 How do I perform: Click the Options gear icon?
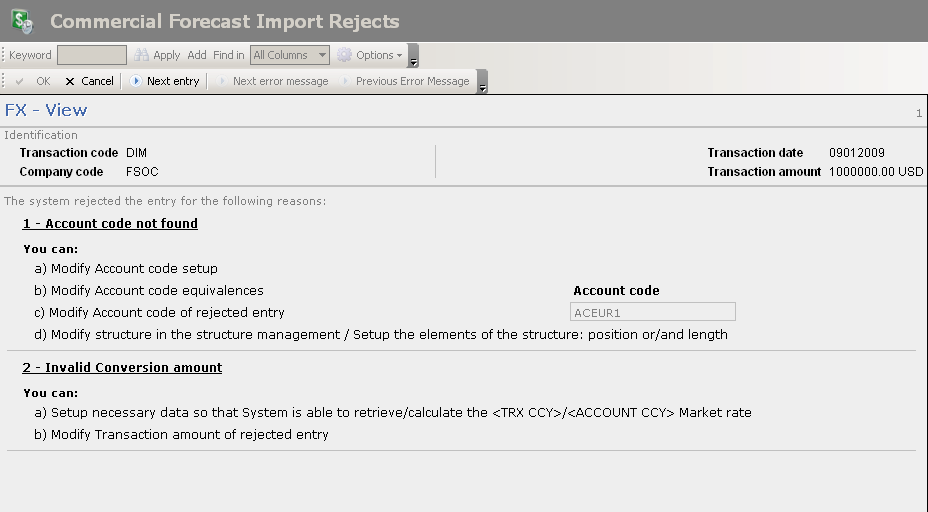[344, 55]
